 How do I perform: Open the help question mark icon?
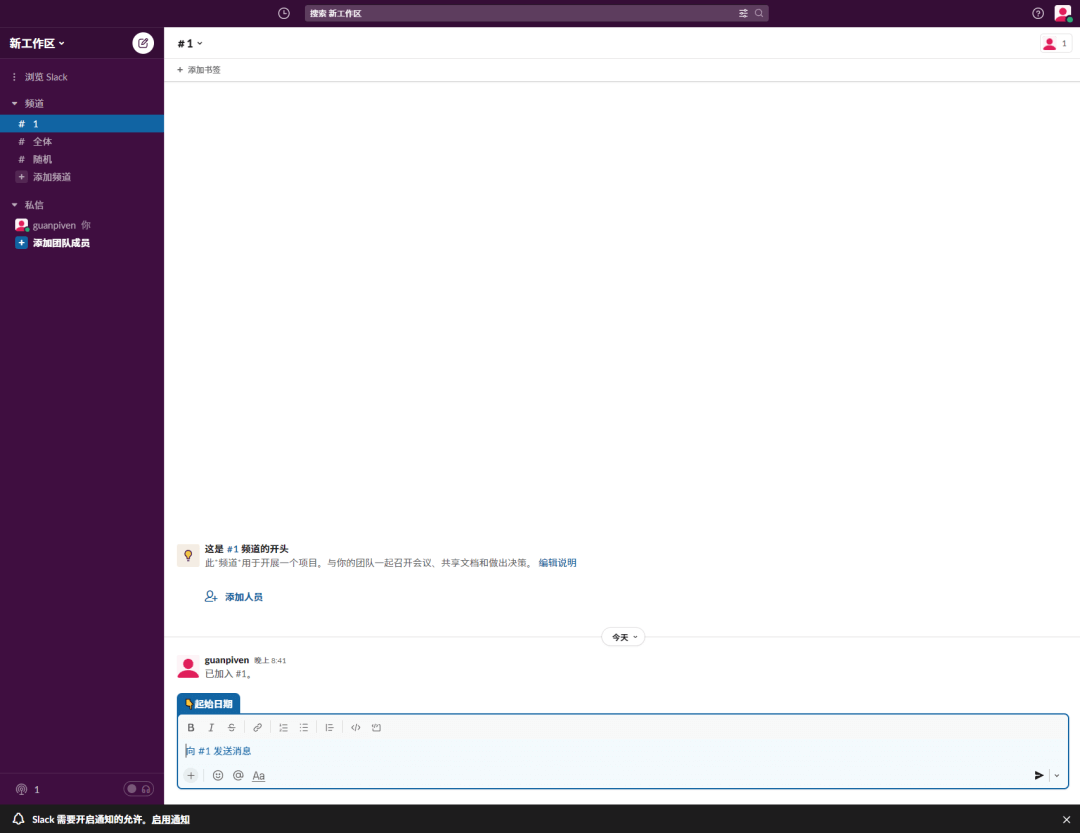[1038, 13]
